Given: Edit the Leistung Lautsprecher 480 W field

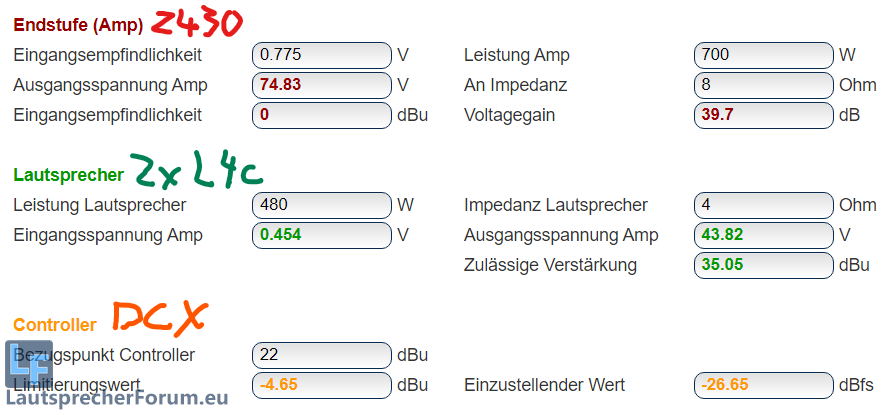Looking at the screenshot, I should click(x=321, y=205).
